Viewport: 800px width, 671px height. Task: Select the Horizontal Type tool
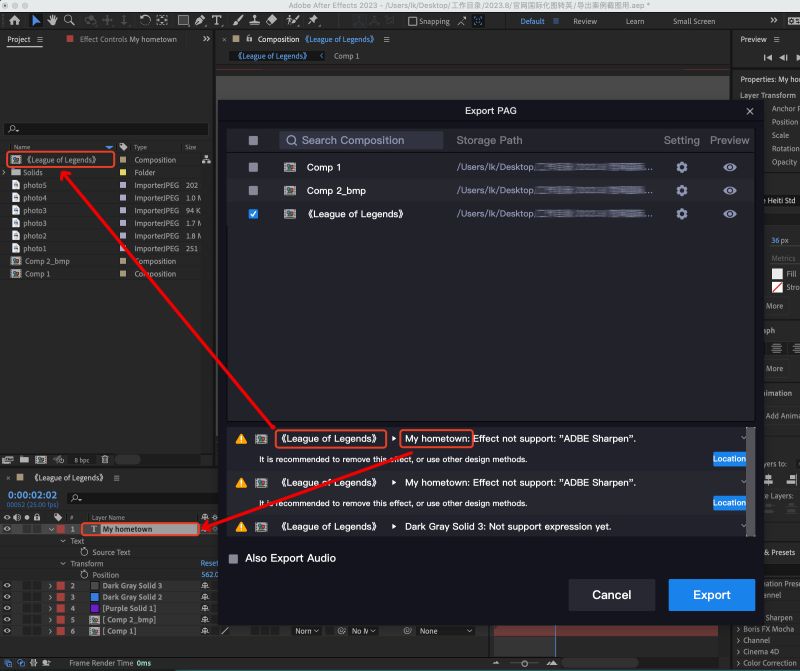[x=217, y=19]
